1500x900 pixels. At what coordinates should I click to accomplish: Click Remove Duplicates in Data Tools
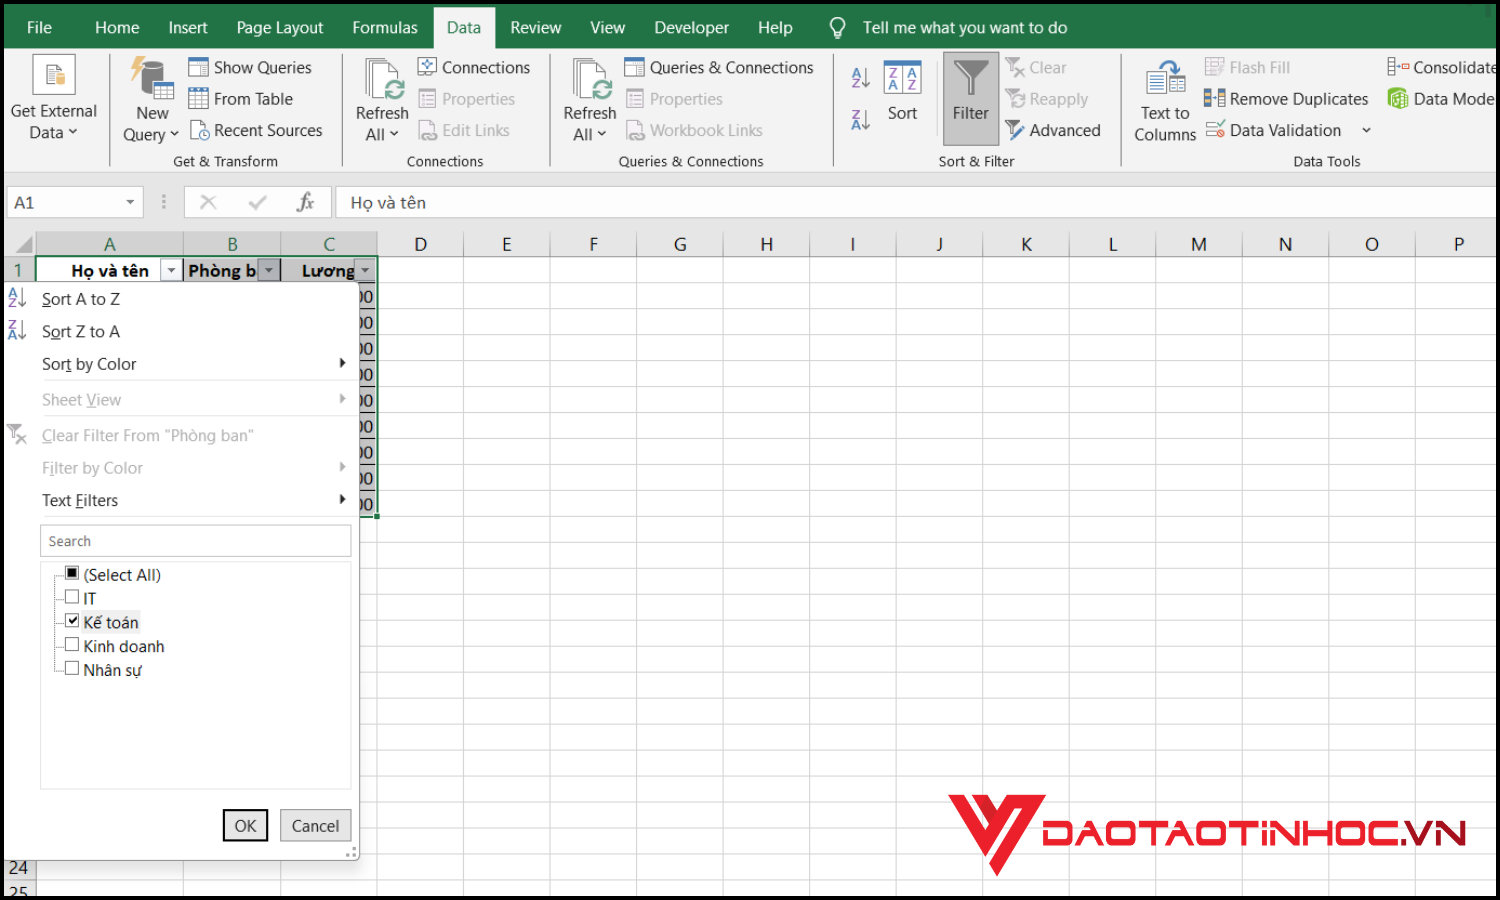click(1286, 99)
